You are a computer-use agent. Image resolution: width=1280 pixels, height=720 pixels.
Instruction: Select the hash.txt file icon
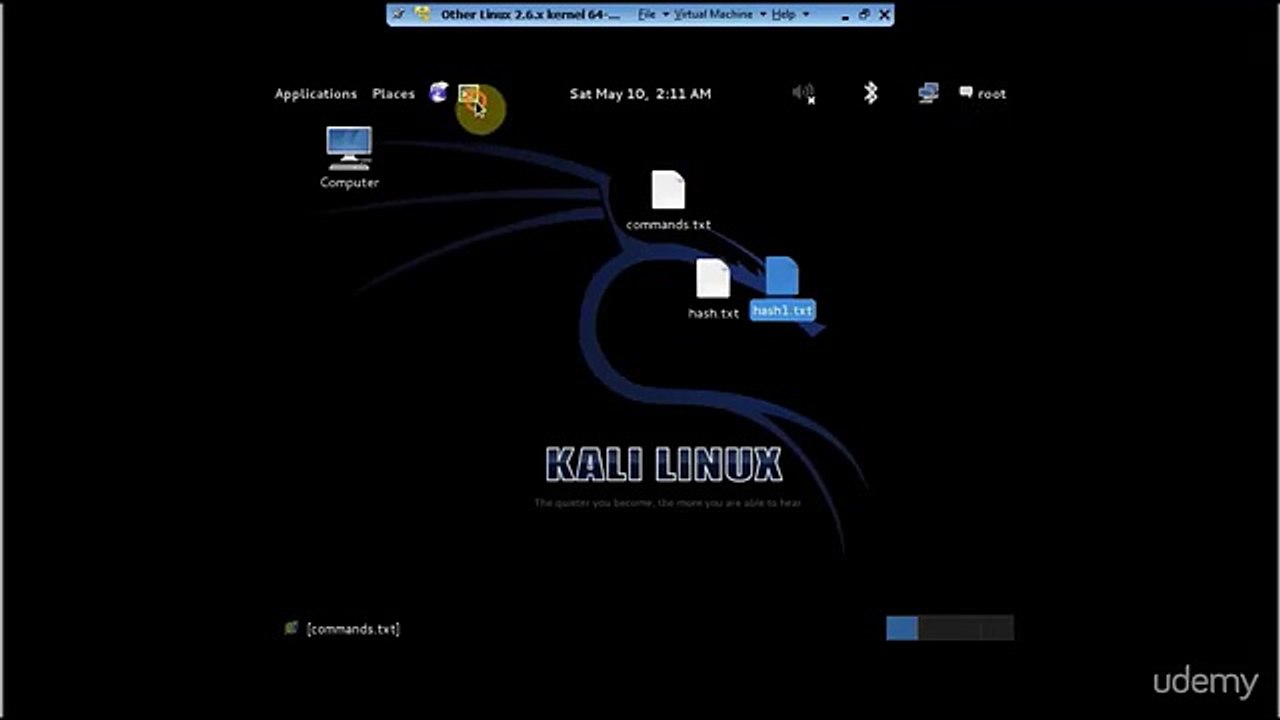pos(713,278)
